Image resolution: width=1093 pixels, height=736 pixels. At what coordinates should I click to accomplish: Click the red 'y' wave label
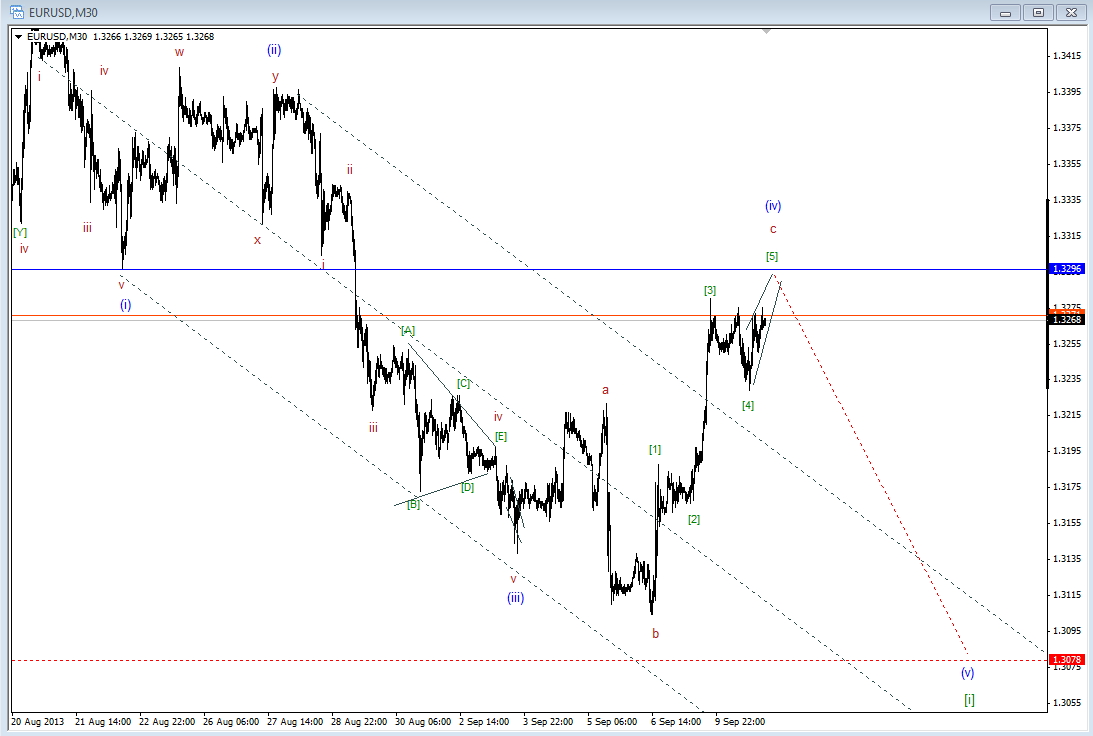(276, 77)
